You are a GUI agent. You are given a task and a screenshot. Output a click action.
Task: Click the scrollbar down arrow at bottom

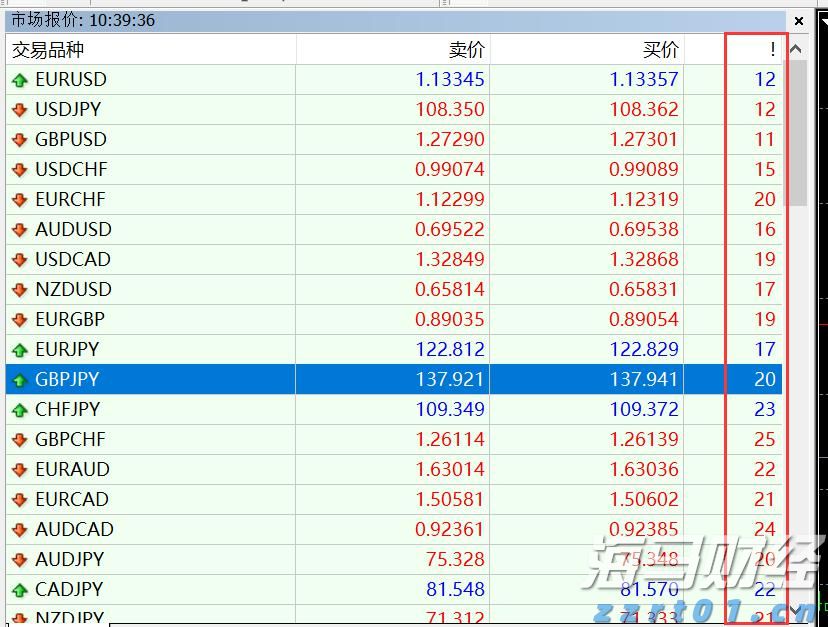(797, 609)
